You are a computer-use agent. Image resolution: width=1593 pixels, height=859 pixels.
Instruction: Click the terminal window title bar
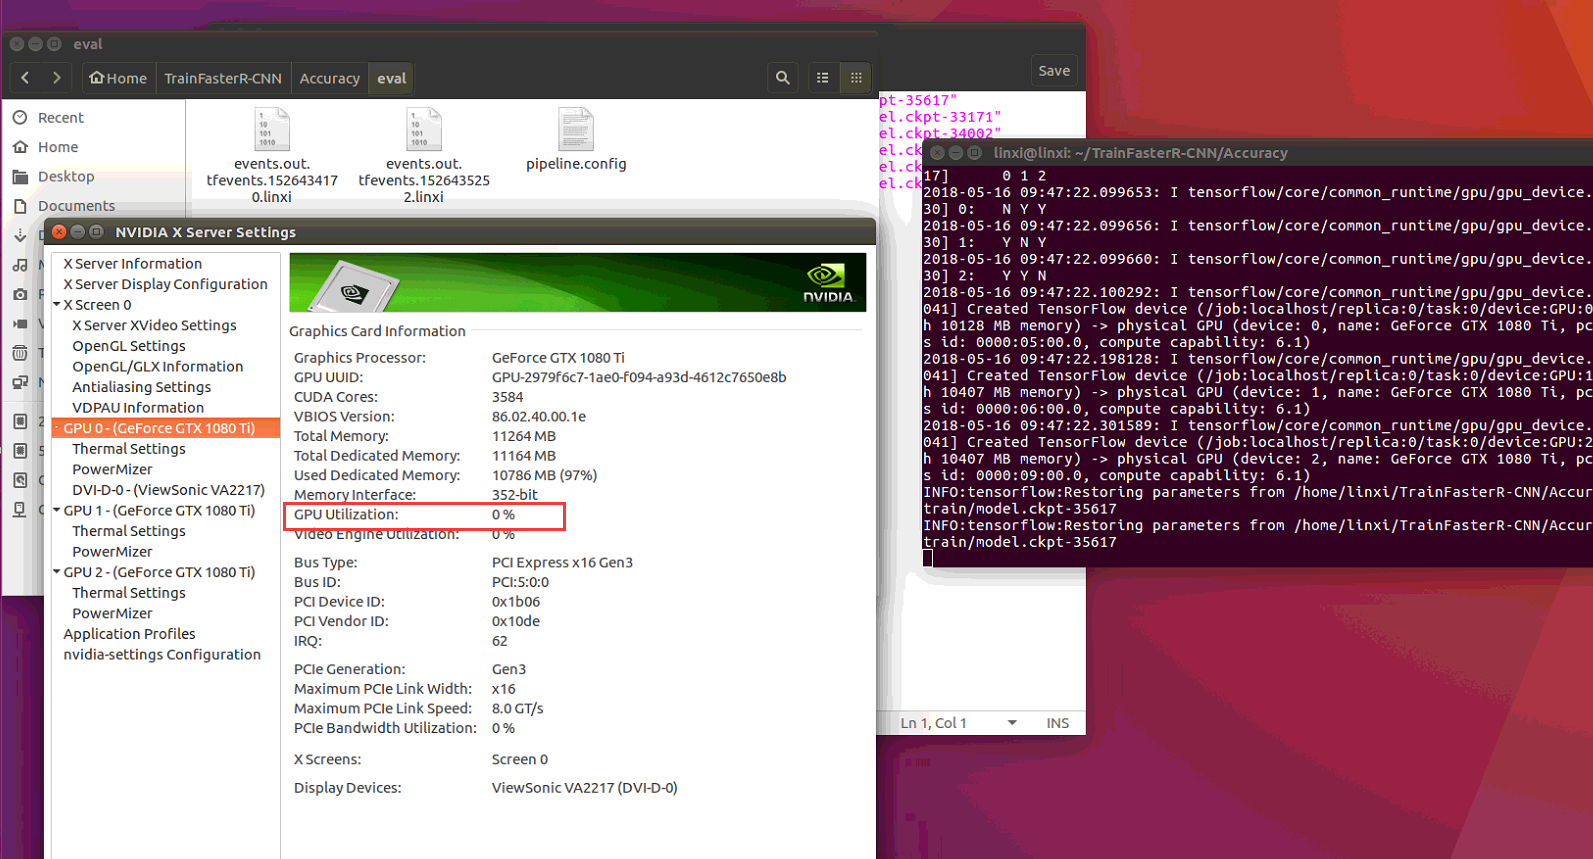pyautogui.click(x=1257, y=152)
